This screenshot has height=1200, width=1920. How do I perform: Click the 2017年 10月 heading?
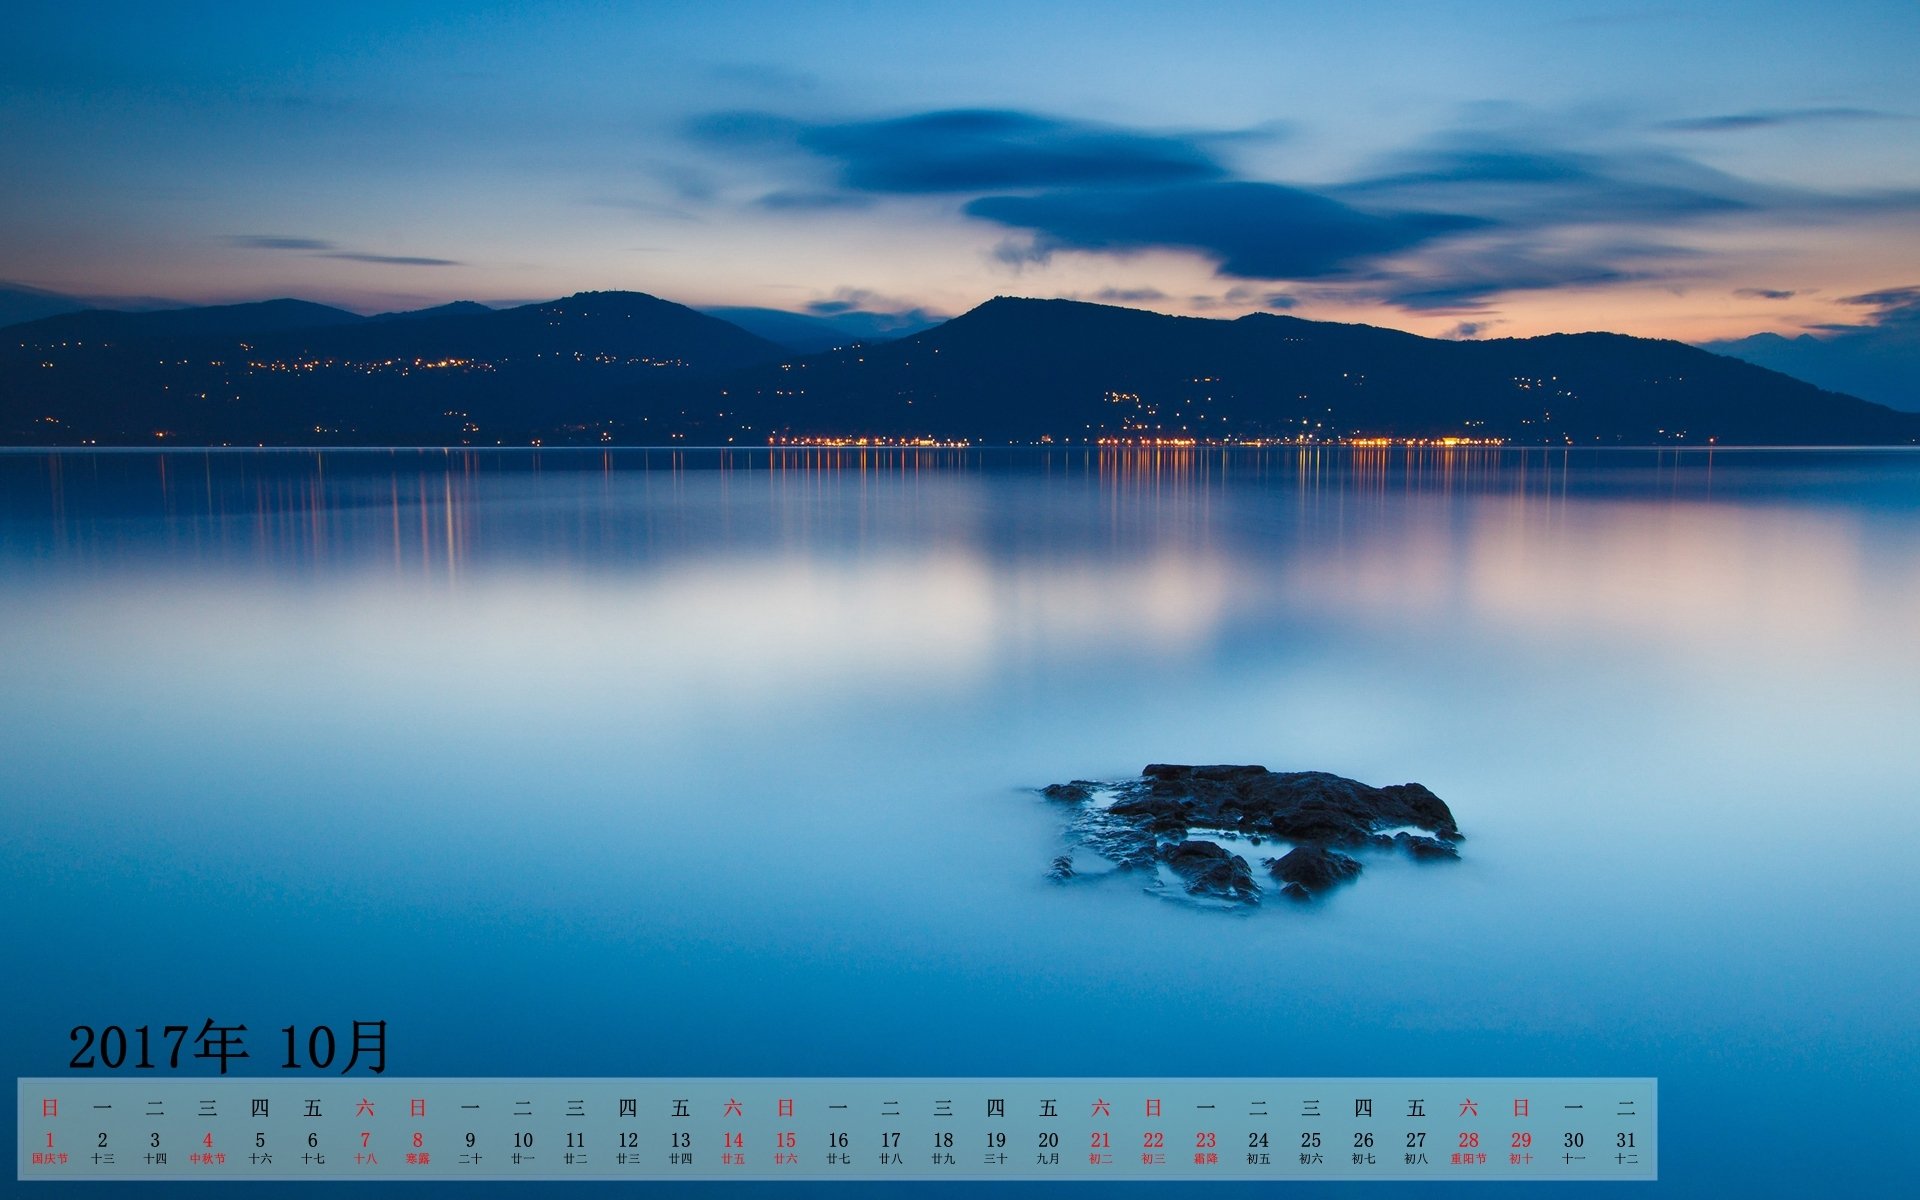(228, 1047)
